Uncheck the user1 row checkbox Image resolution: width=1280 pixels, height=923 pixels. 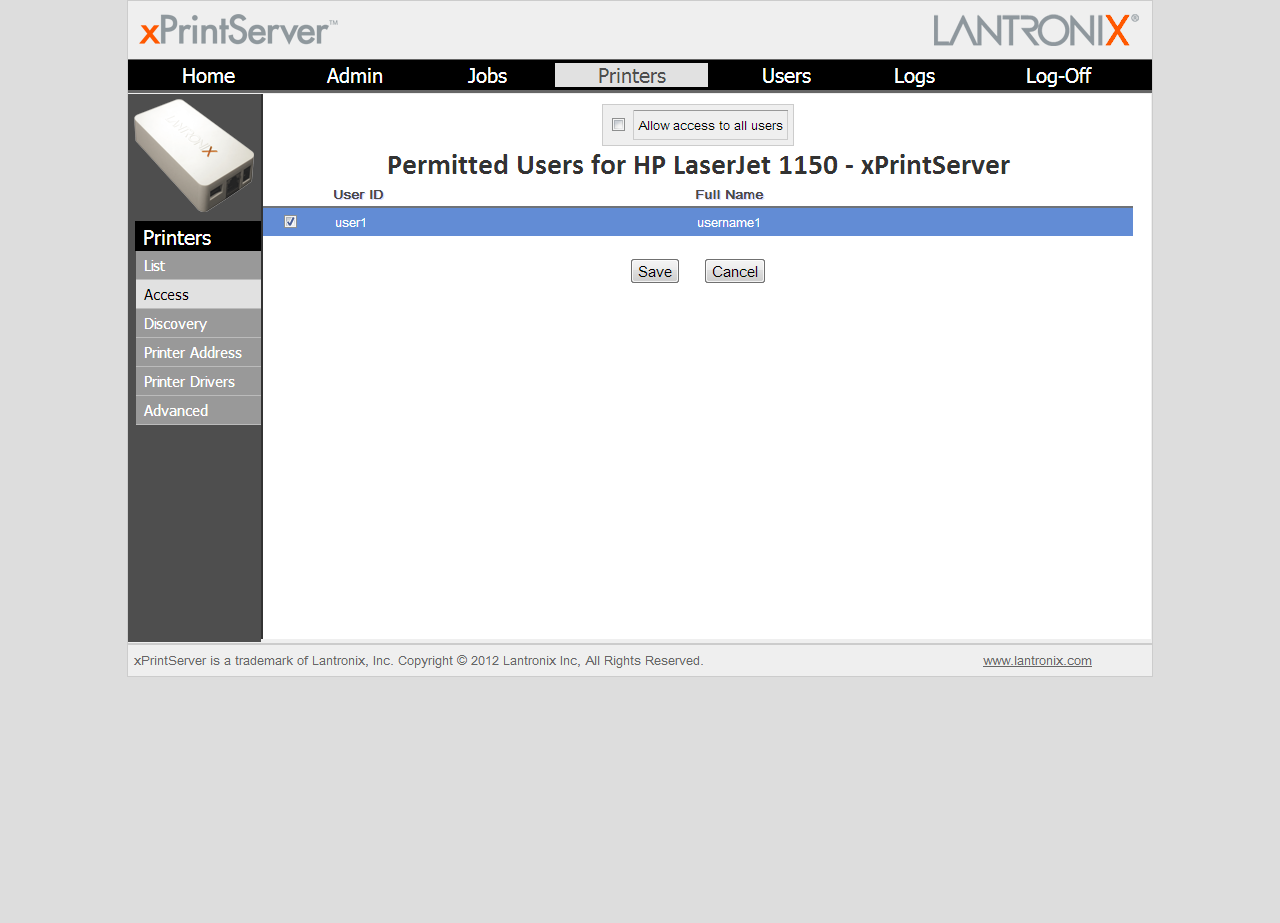pos(290,222)
